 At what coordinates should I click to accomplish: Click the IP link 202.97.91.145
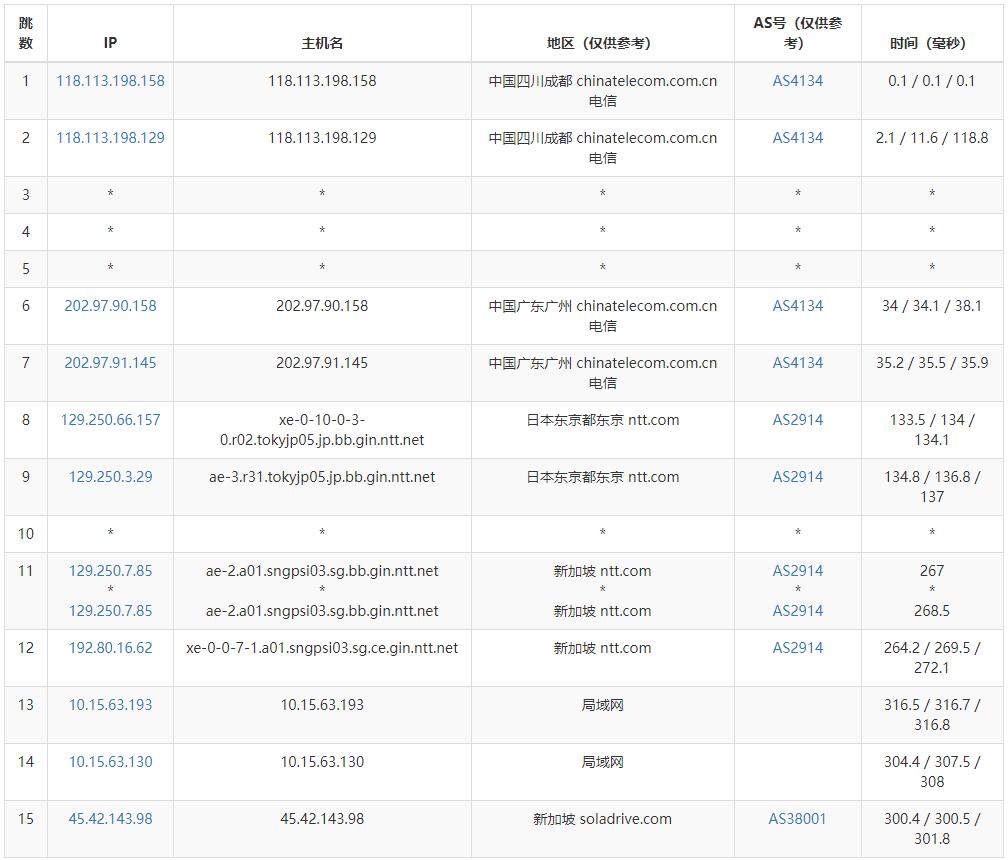coord(111,363)
